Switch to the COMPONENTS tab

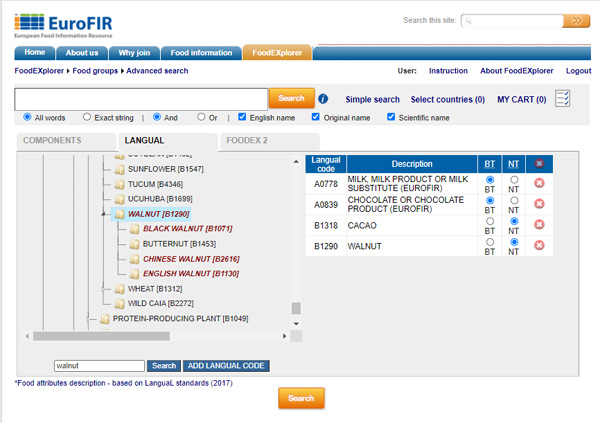pyautogui.click(x=66, y=140)
